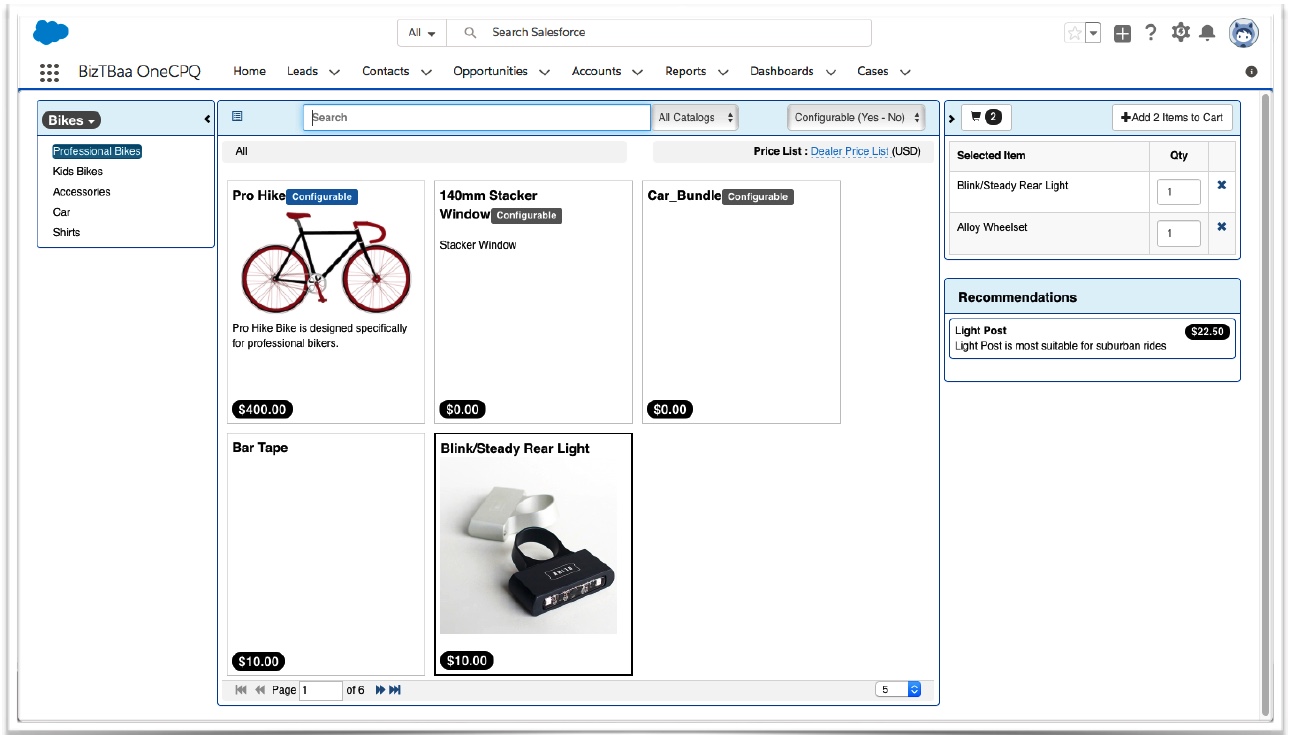
Task: Go to next page of products
Action: pyautogui.click(x=380, y=690)
